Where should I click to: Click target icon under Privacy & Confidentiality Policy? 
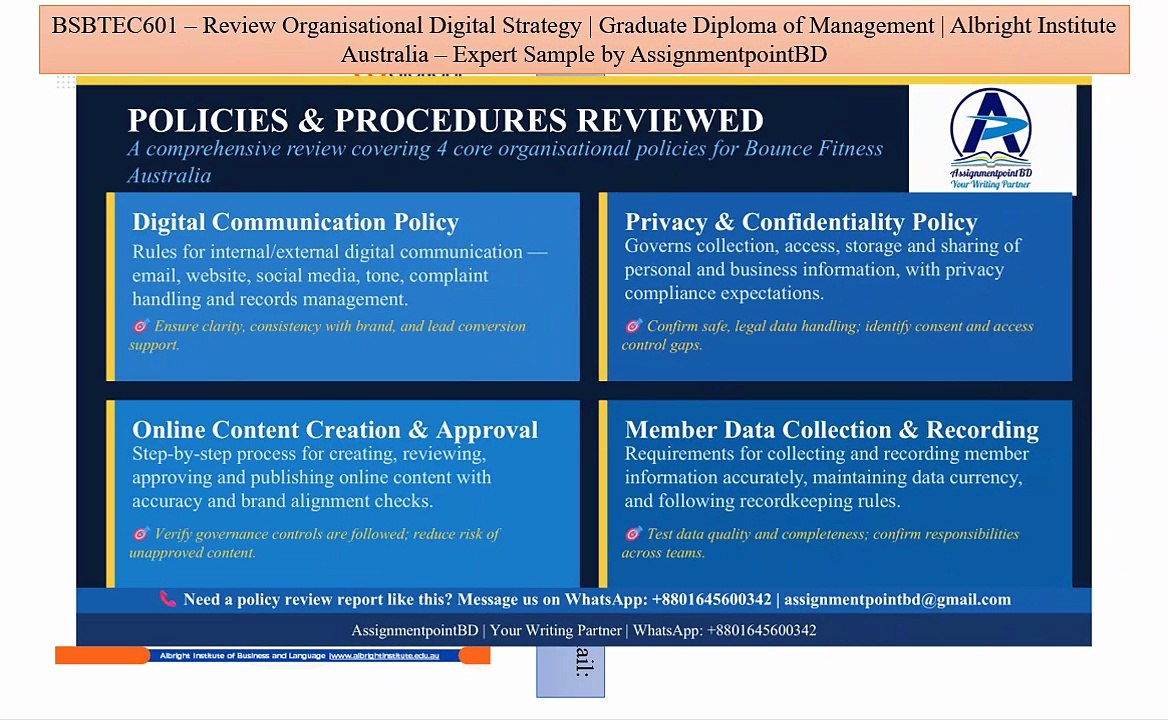(x=633, y=325)
